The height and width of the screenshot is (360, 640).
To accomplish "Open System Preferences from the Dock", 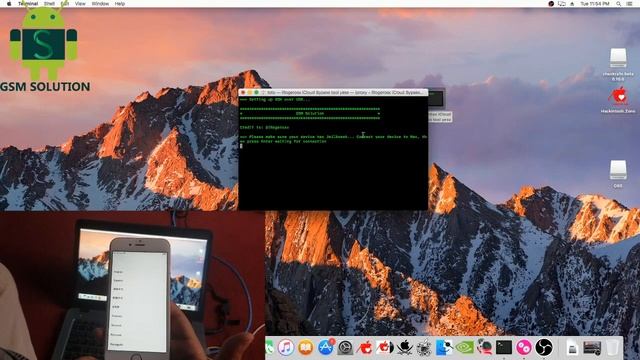I will click(x=345, y=348).
